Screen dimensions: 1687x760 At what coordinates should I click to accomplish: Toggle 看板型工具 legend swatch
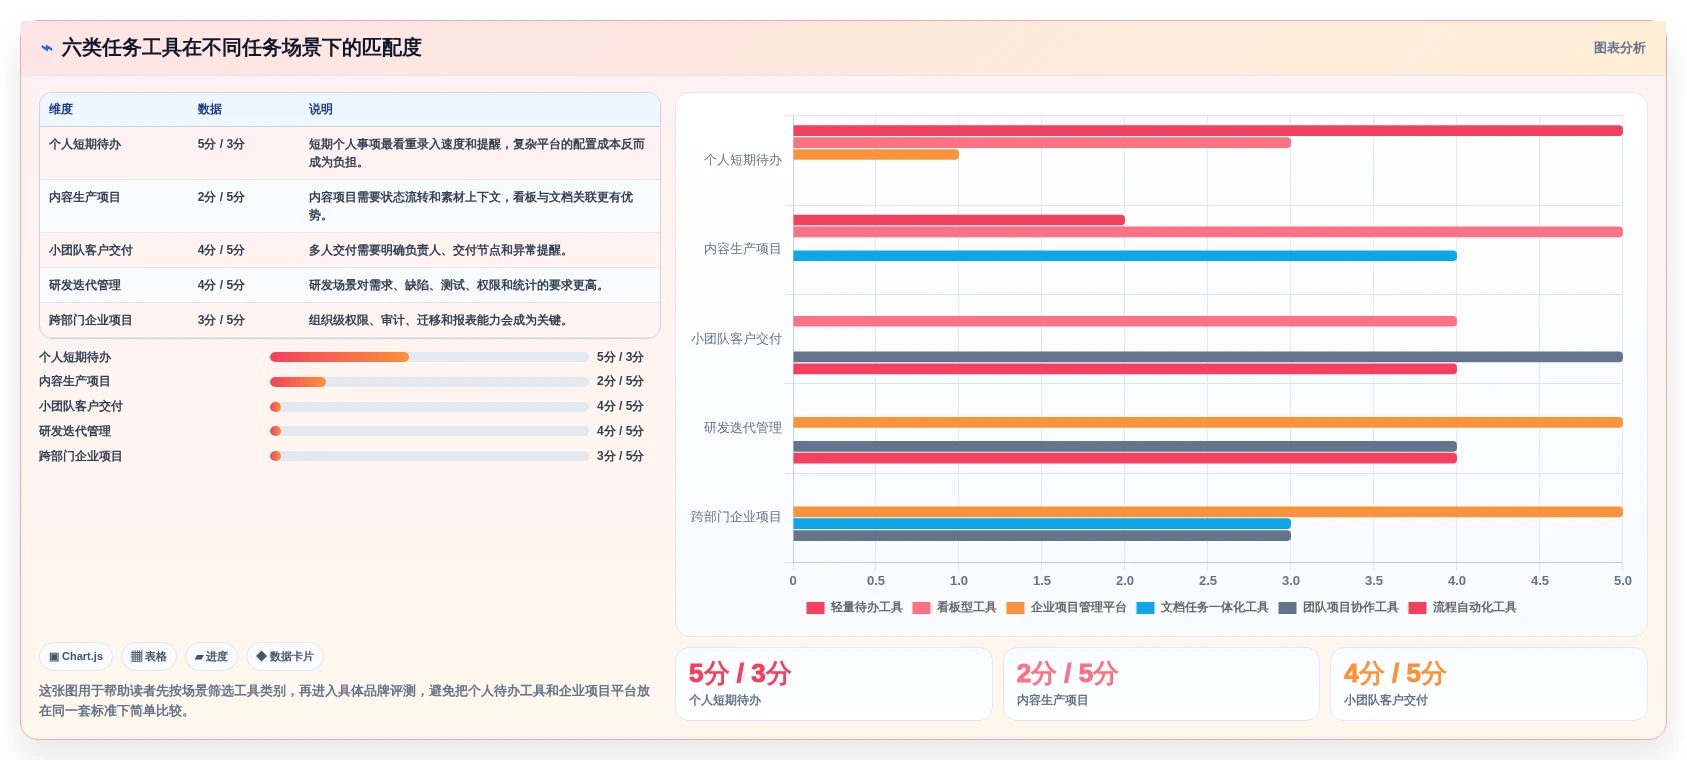pos(921,608)
